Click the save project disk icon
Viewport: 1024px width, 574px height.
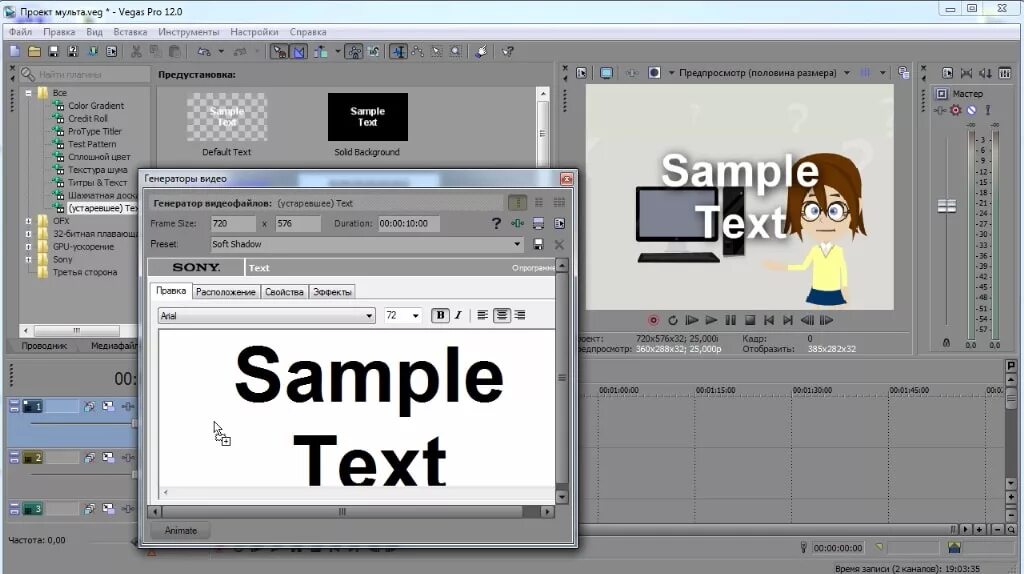click(54, 51)
